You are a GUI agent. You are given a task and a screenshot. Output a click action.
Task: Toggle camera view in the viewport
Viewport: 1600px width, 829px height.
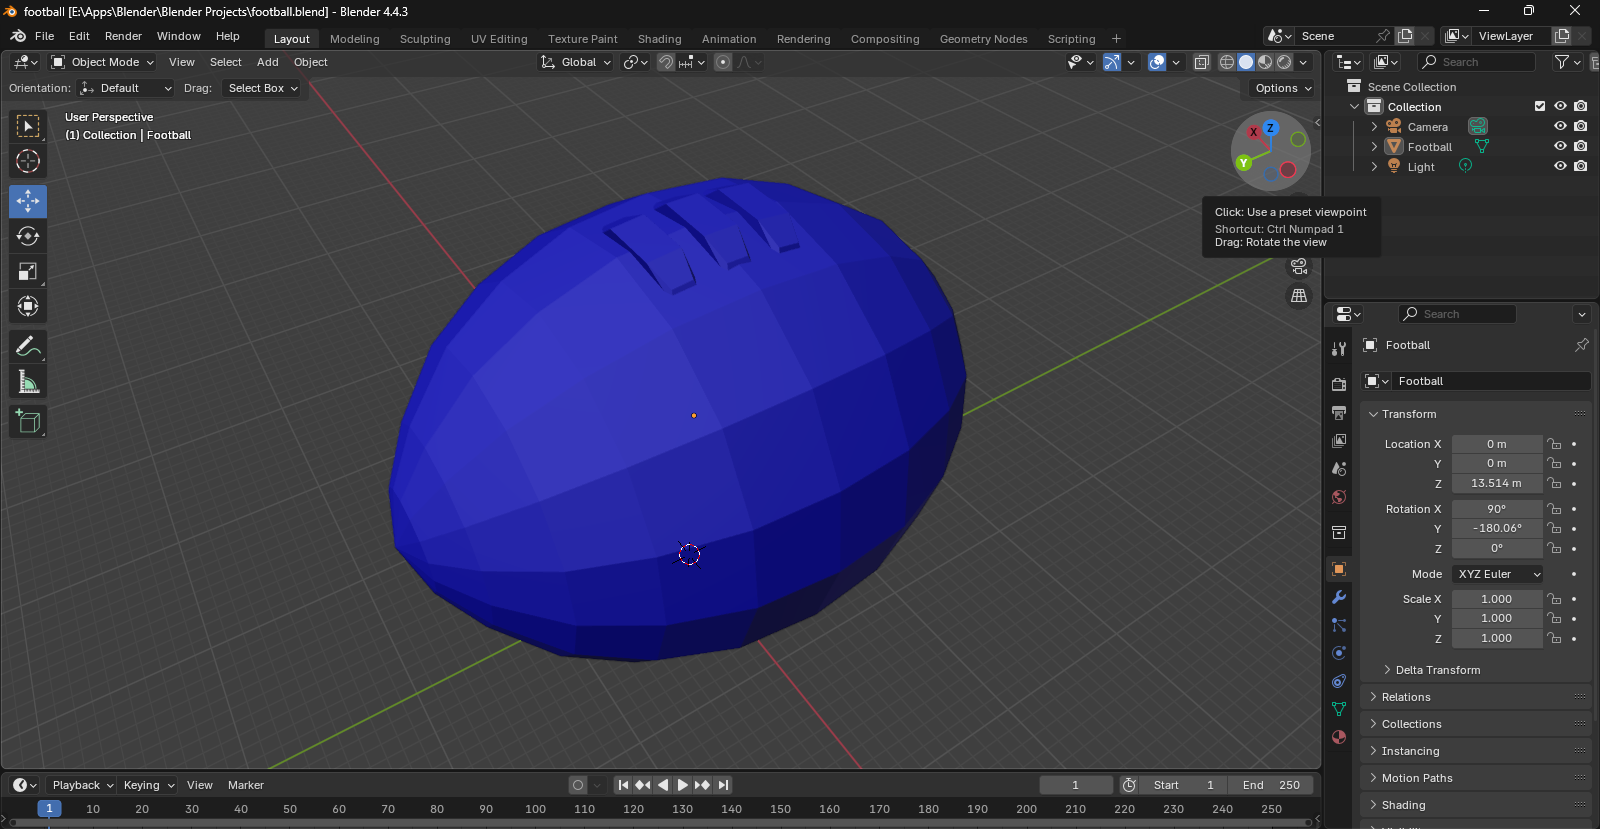pyautogui.click(x=1299, y=266)
